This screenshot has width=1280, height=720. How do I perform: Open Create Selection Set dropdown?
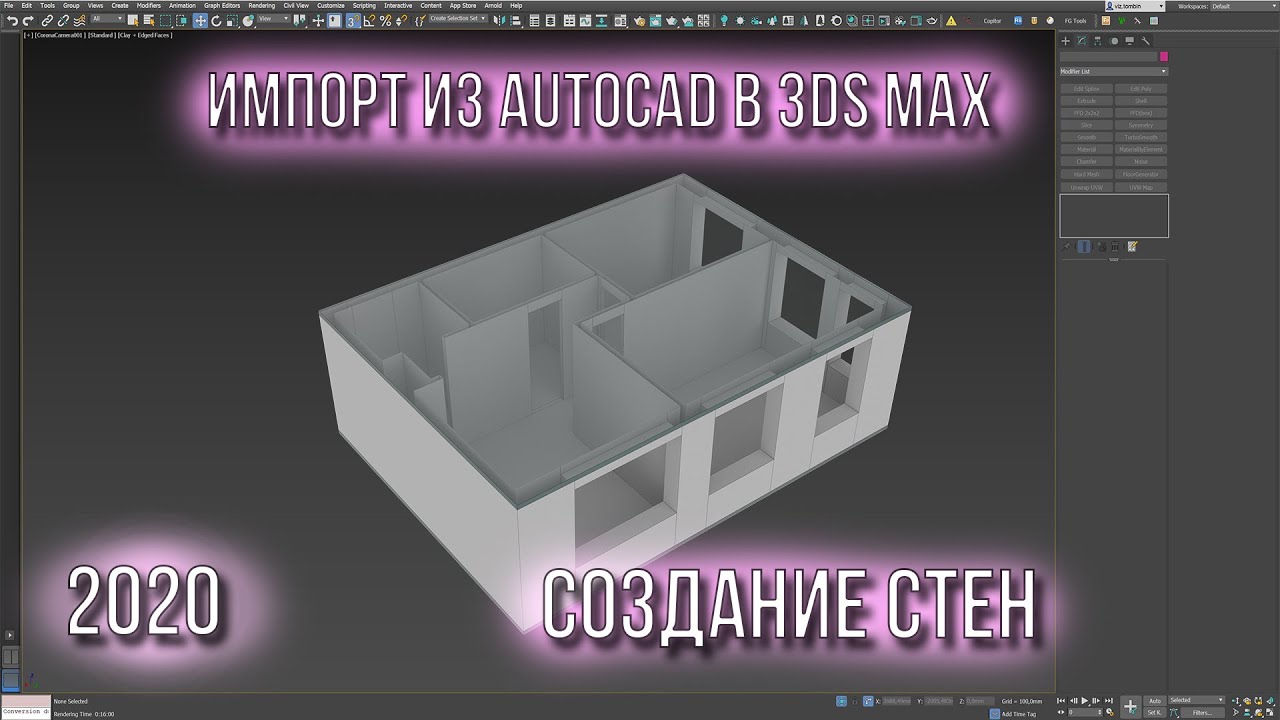pos(458,19)
